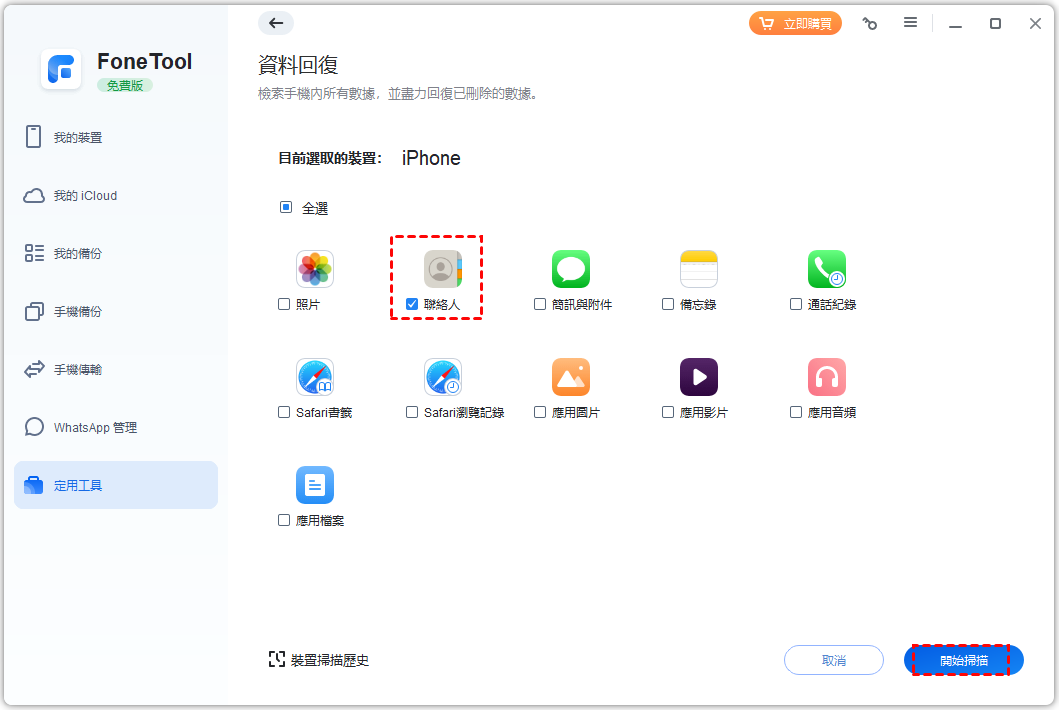Select Phone Transfer (手機傳輸) in sidebar
Screen dimensions: 1059x710
click(78, 370)
